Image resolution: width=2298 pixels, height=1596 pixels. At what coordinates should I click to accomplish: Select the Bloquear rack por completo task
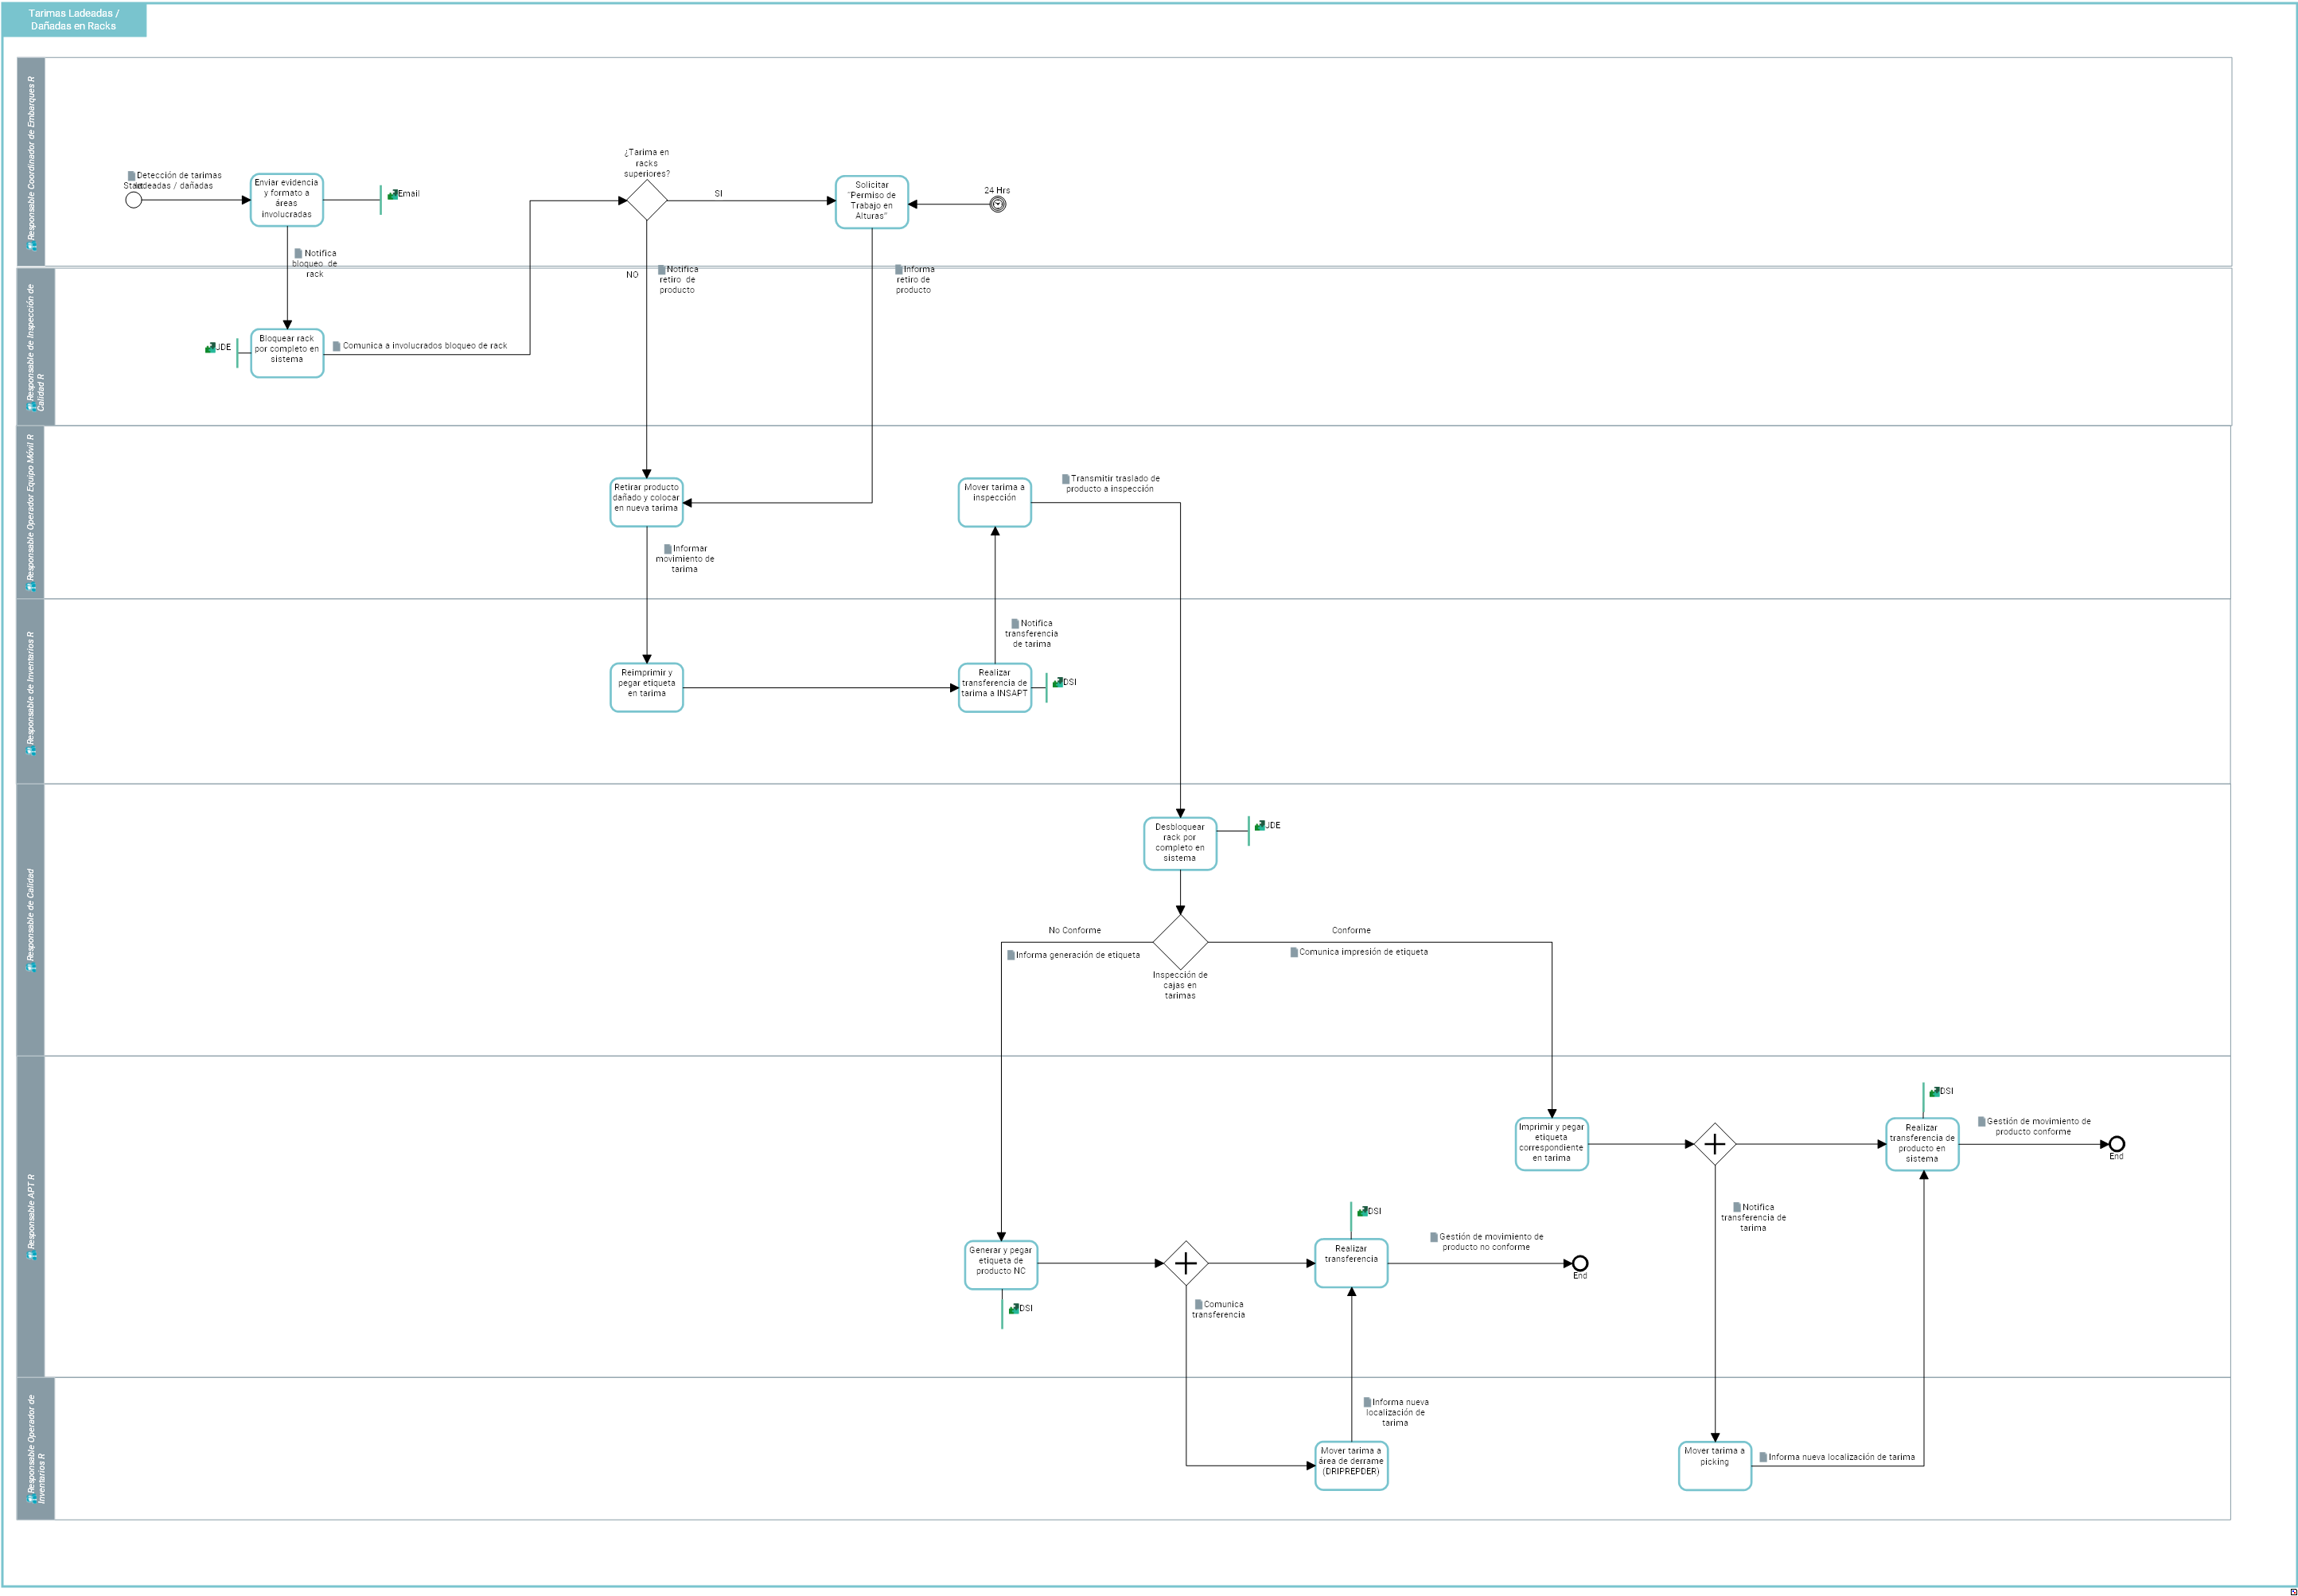(x=287, y=353)
